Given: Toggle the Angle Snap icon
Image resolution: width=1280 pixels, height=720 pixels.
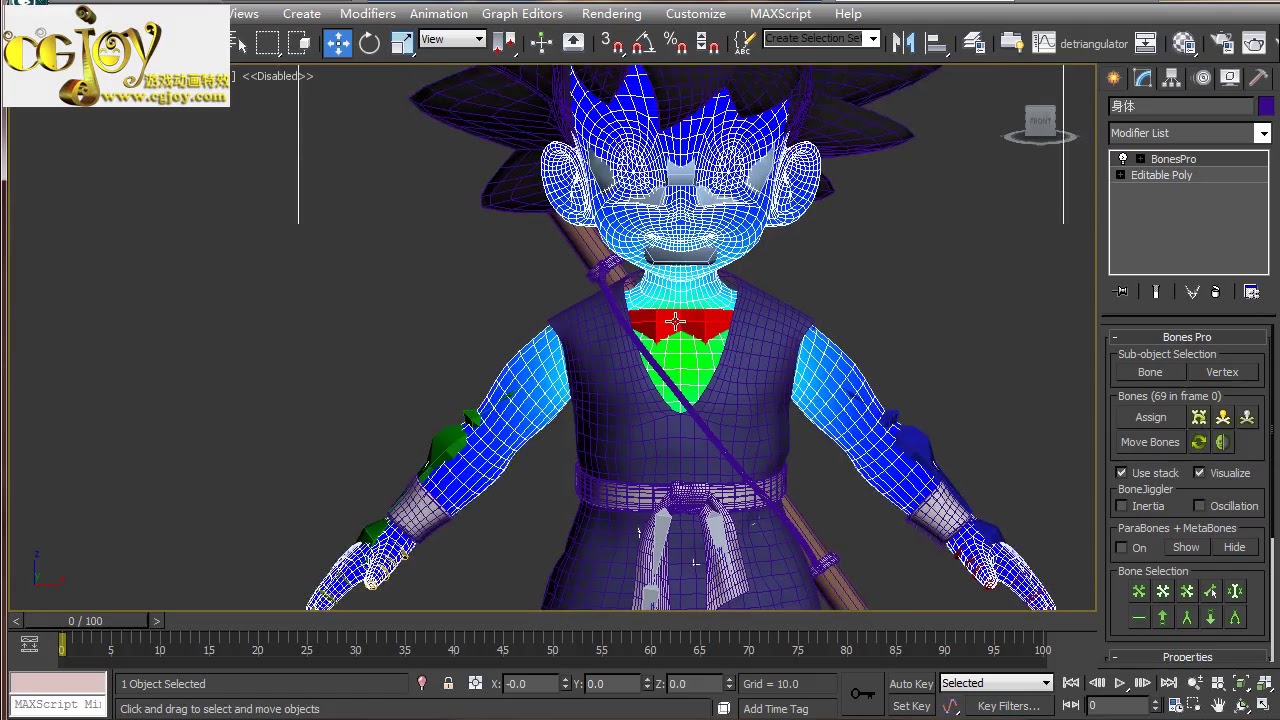Looking at the screenshot, I should coord(643,42).
